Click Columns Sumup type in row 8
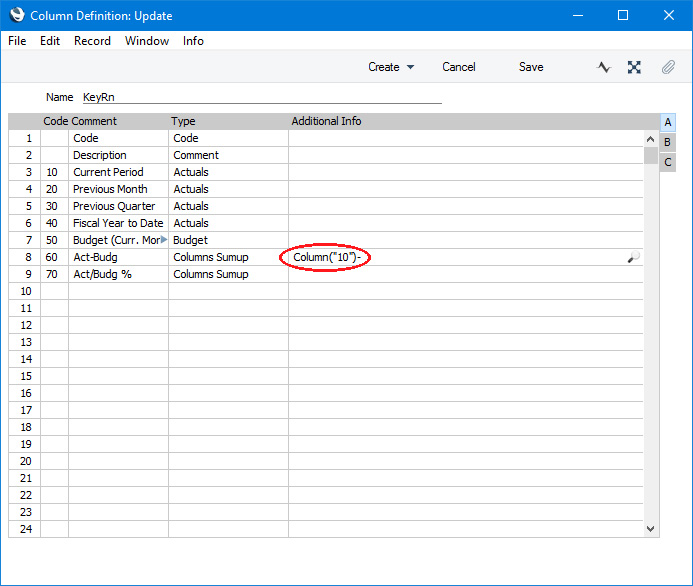 tap(228, 257)
